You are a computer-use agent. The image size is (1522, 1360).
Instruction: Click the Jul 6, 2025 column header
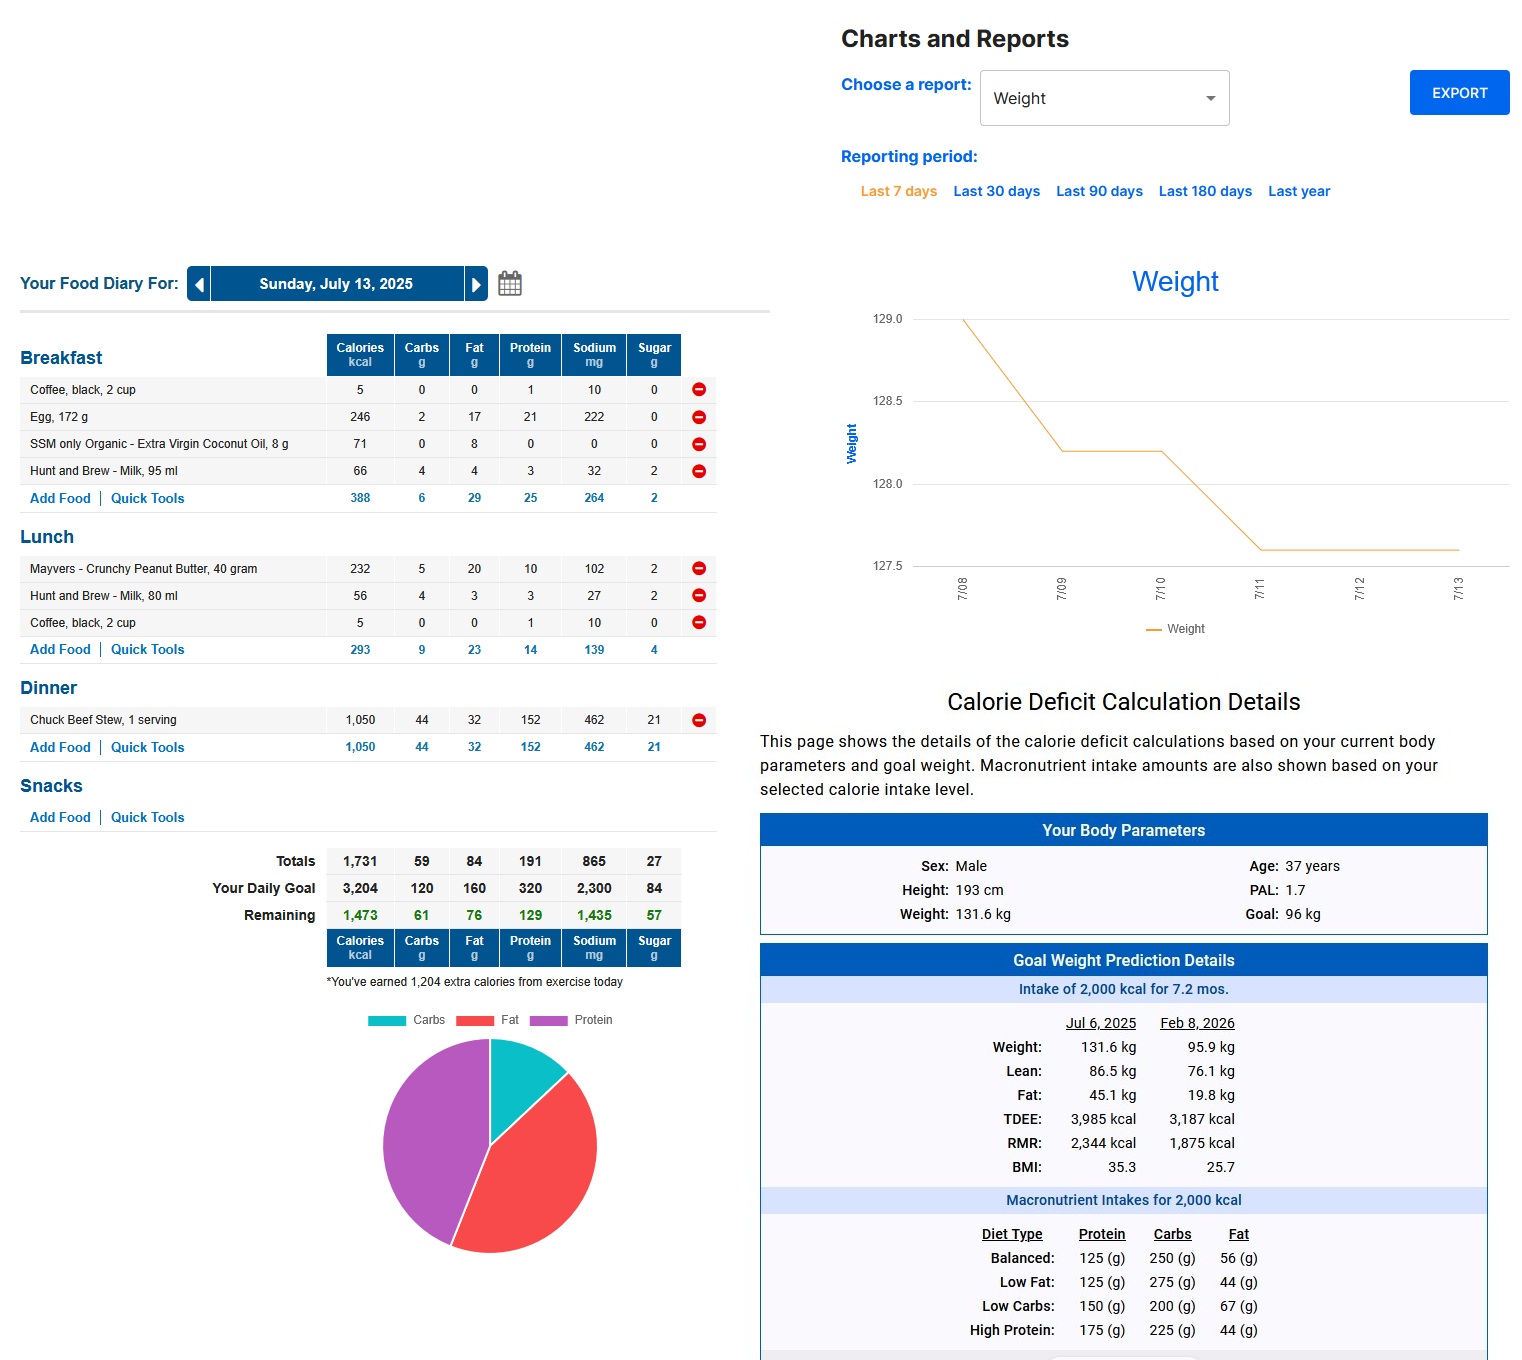pos(1101,1023)
